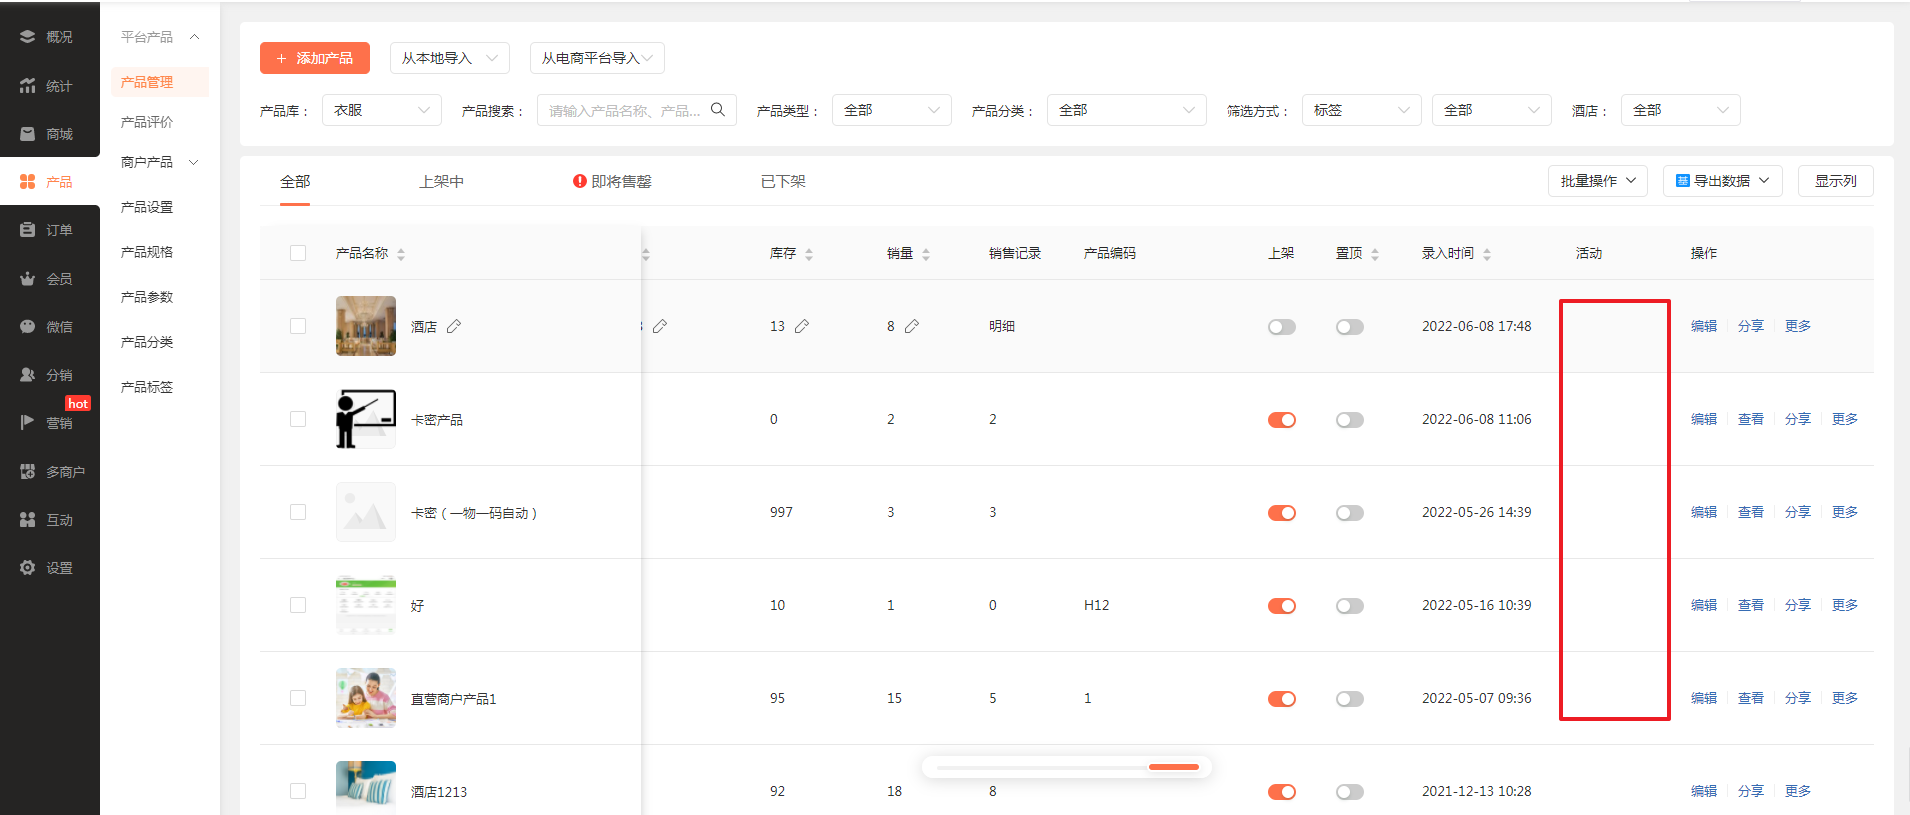Click the plus icon on 添加产品

[x=282, y=59]
